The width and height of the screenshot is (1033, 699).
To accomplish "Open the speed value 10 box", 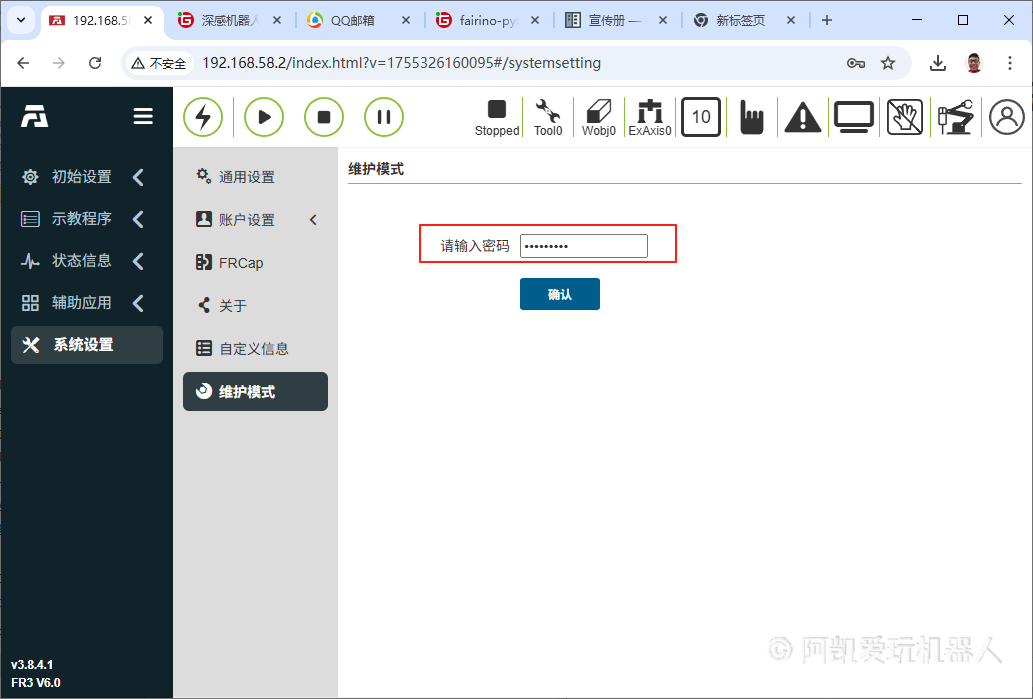I will [701, 117].
